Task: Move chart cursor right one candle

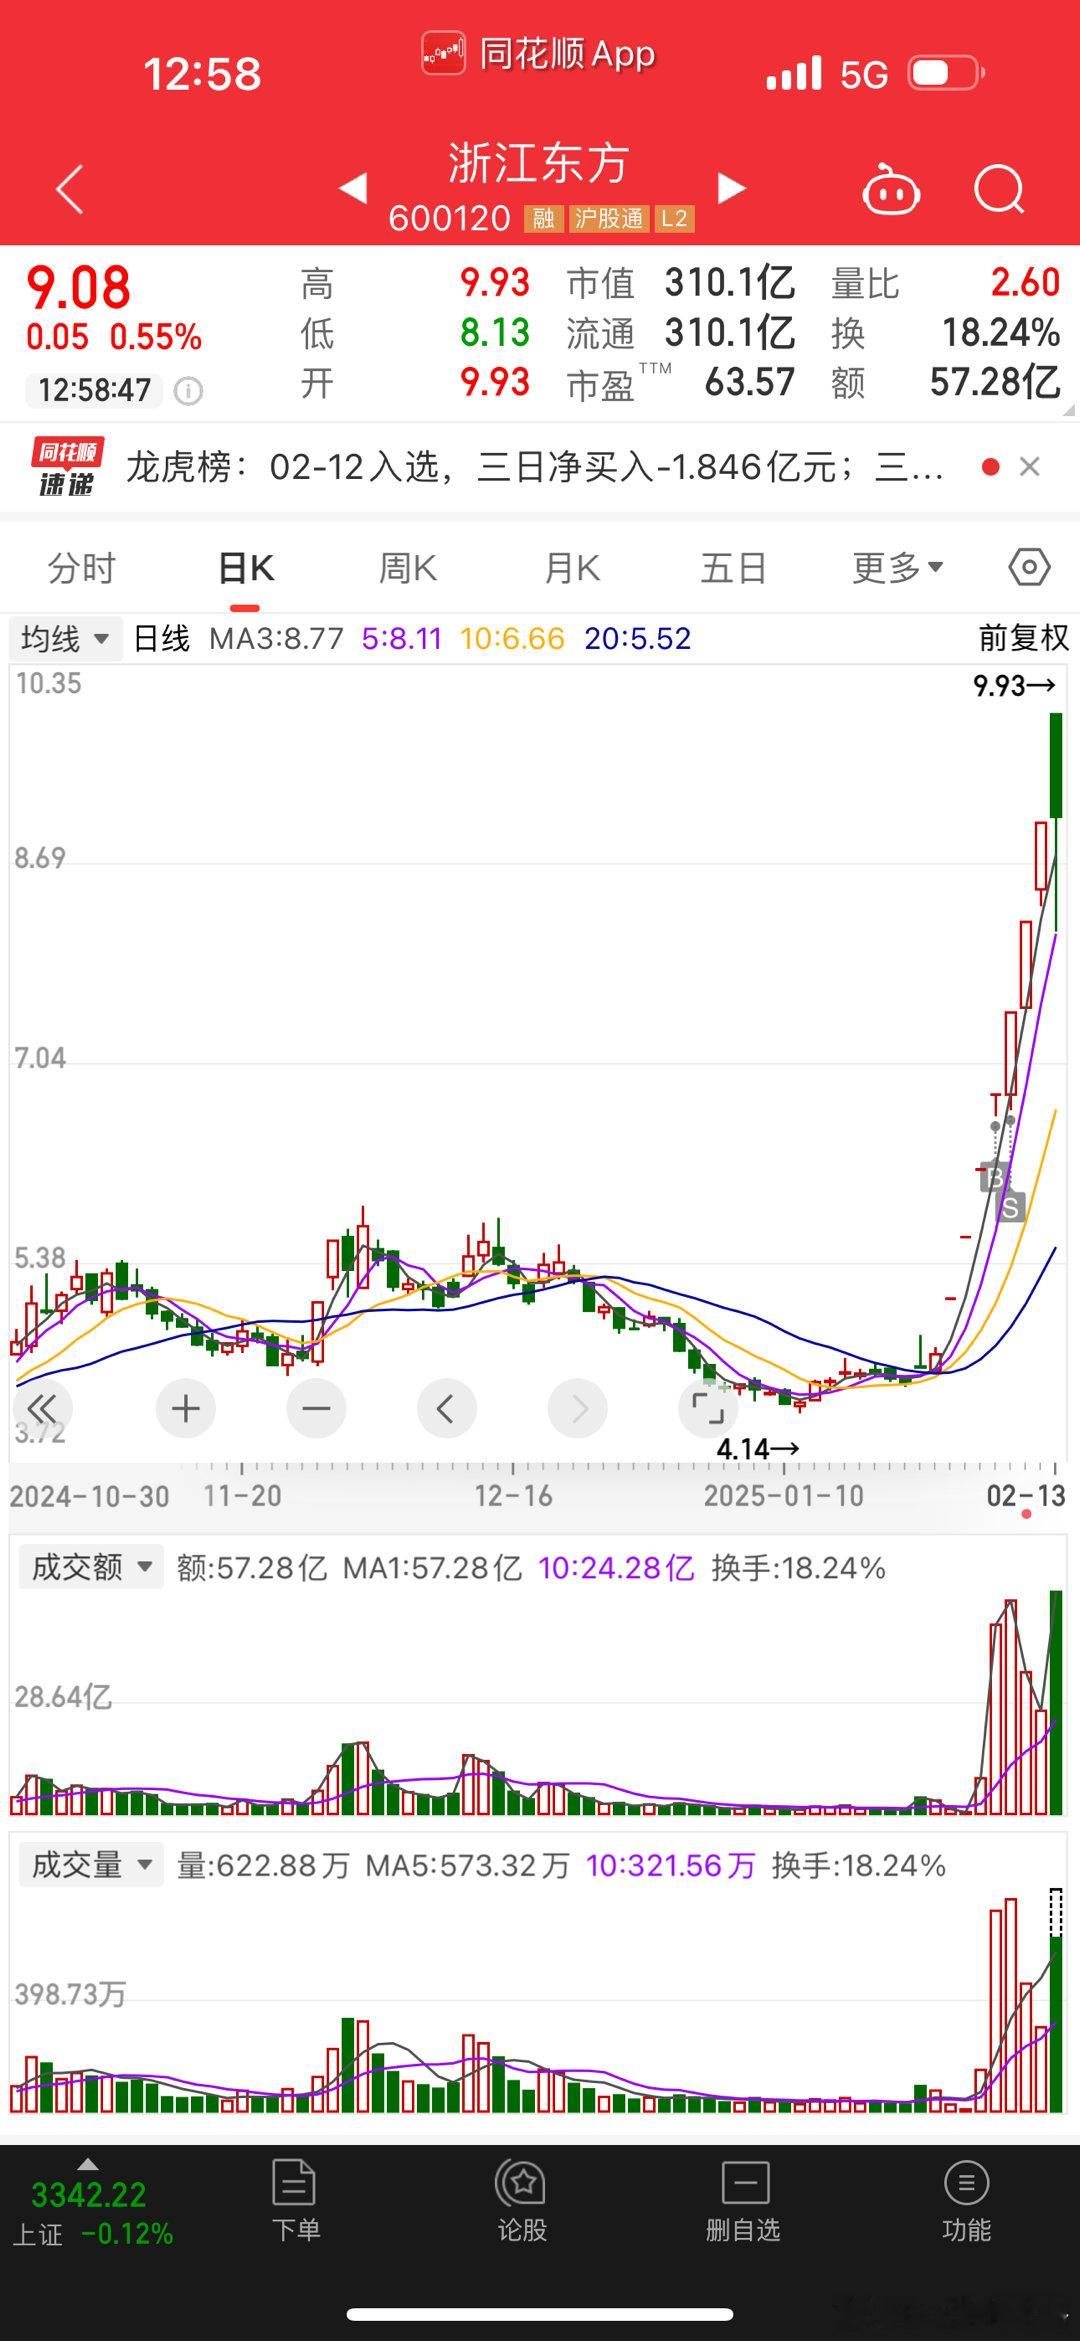Action: point(578,1409)
